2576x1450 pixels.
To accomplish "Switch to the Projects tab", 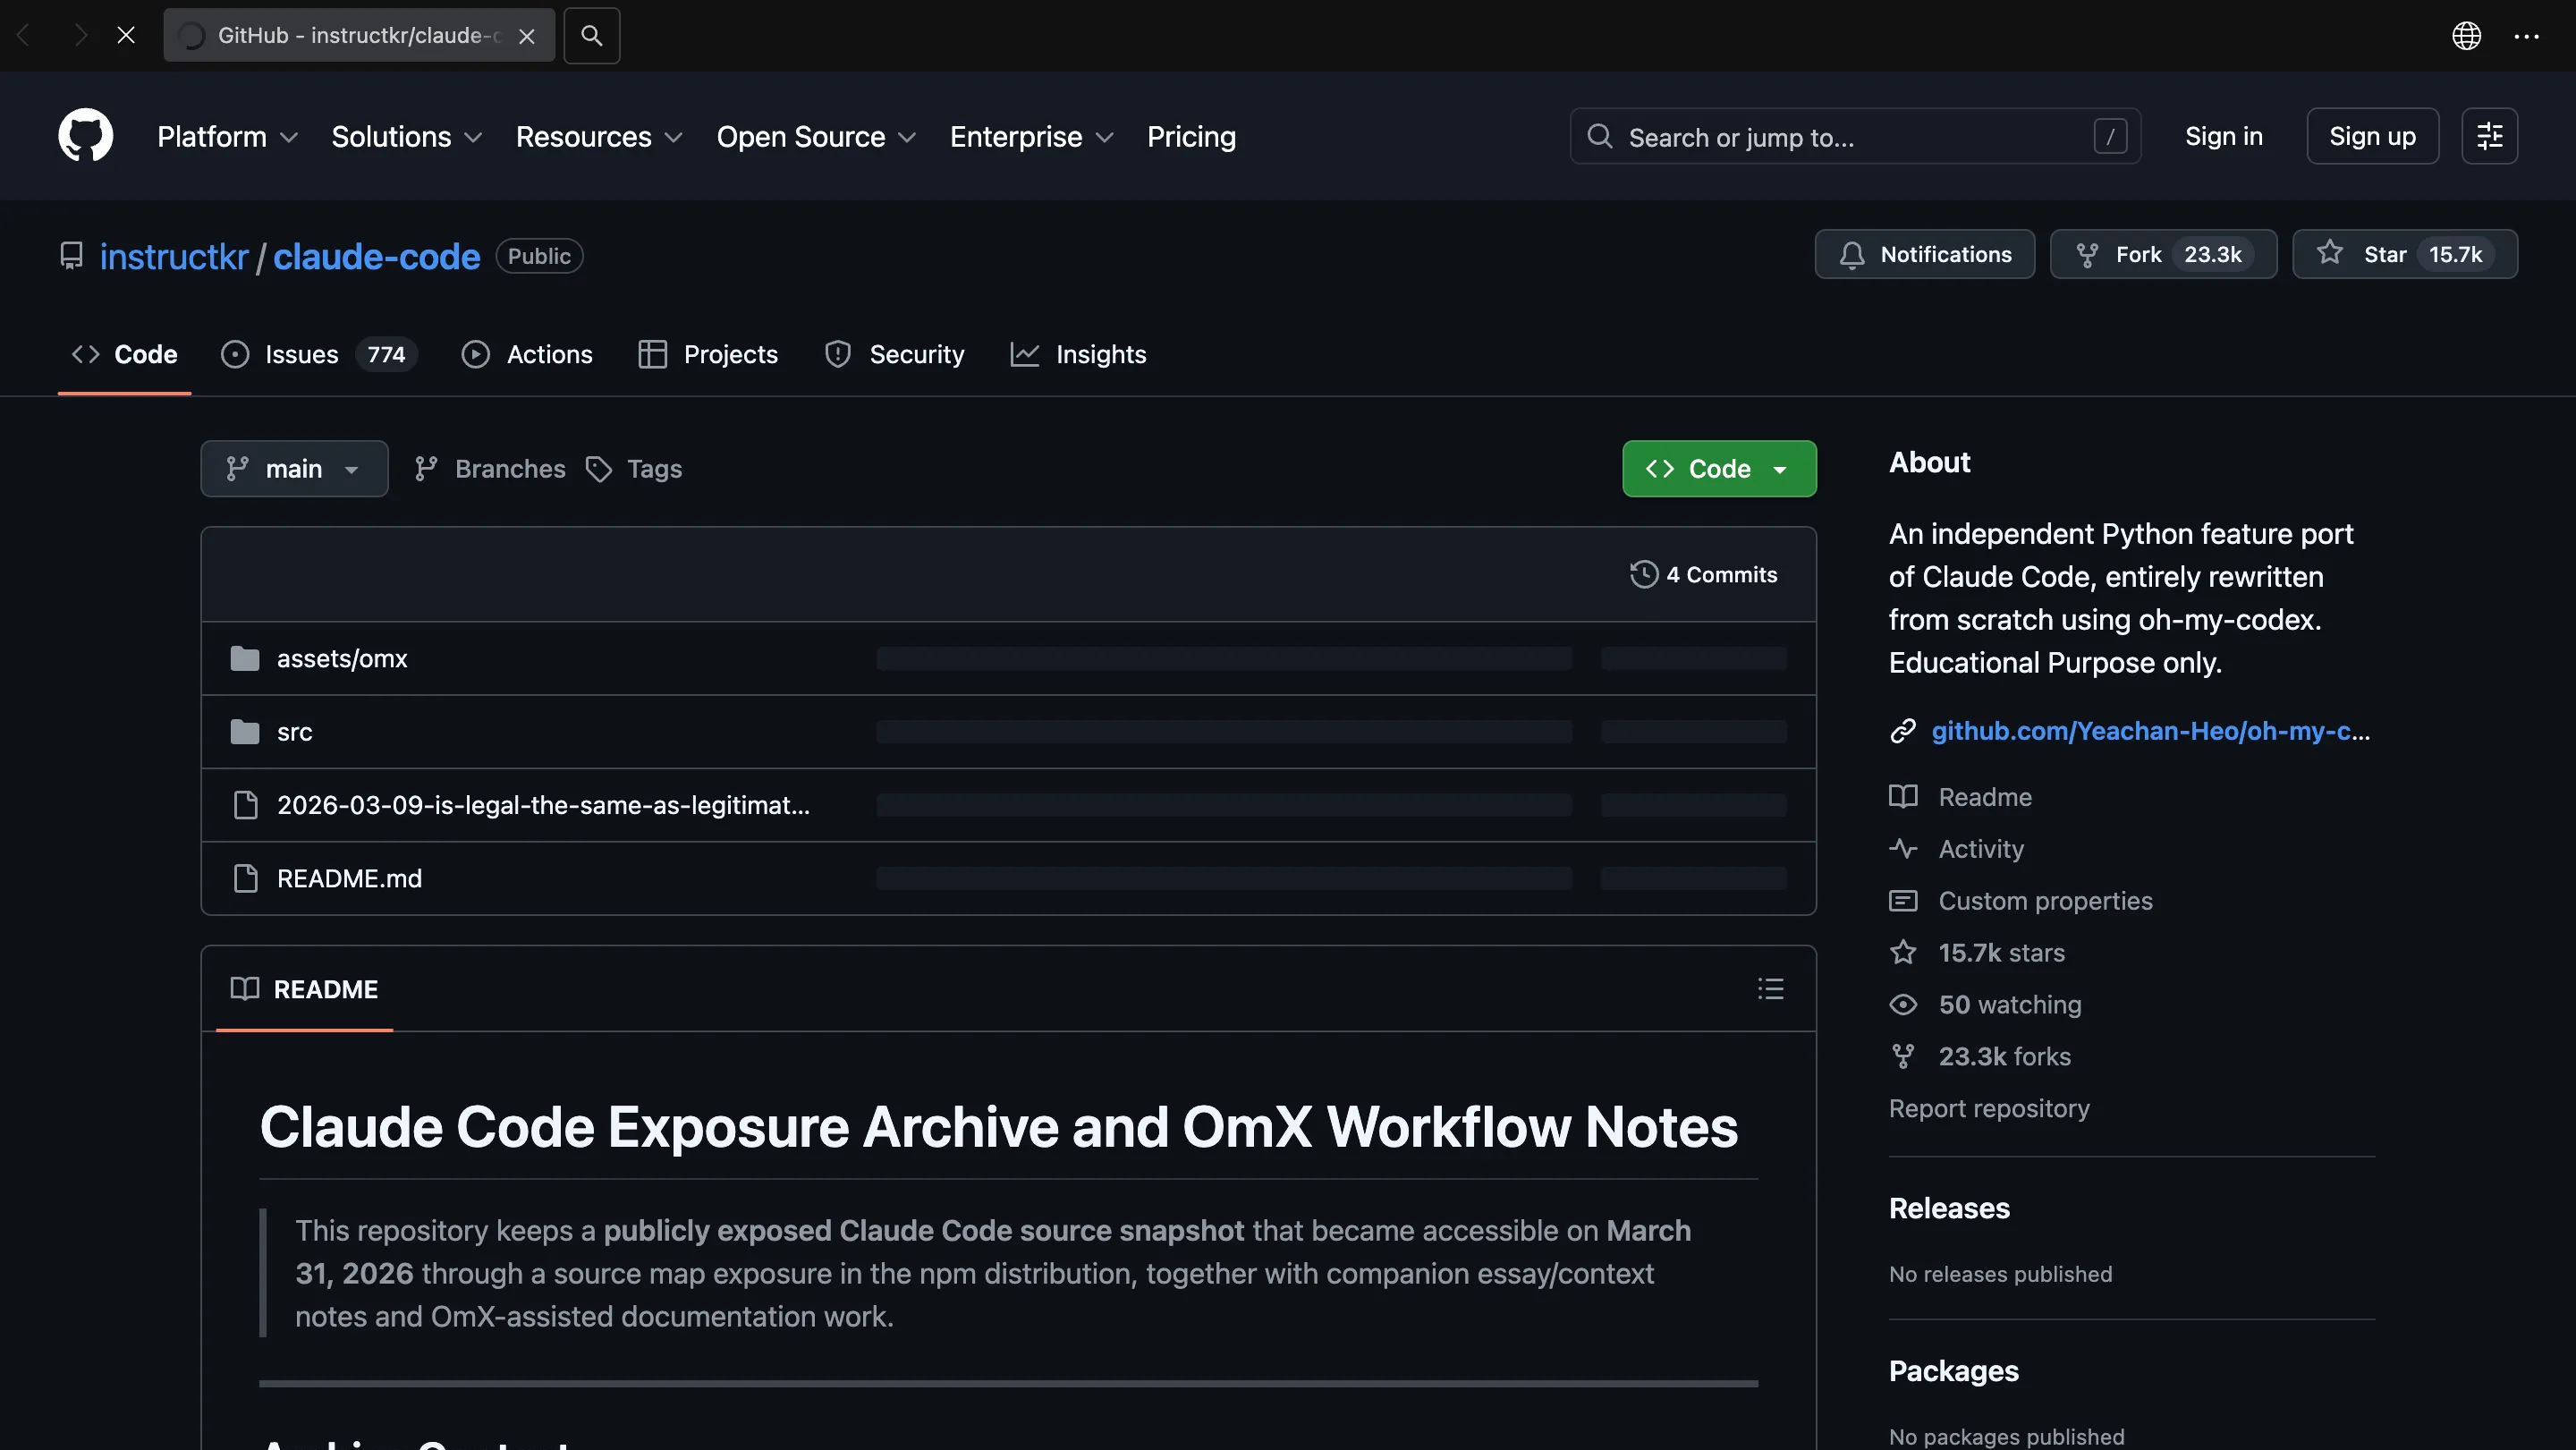I will [708, 354].
